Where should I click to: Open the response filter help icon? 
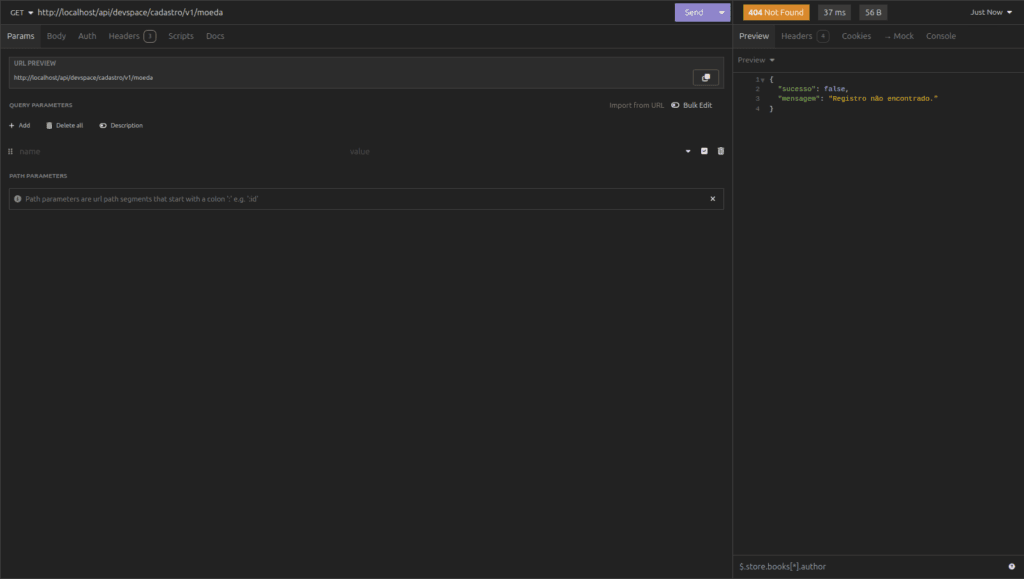[1012, 567]
